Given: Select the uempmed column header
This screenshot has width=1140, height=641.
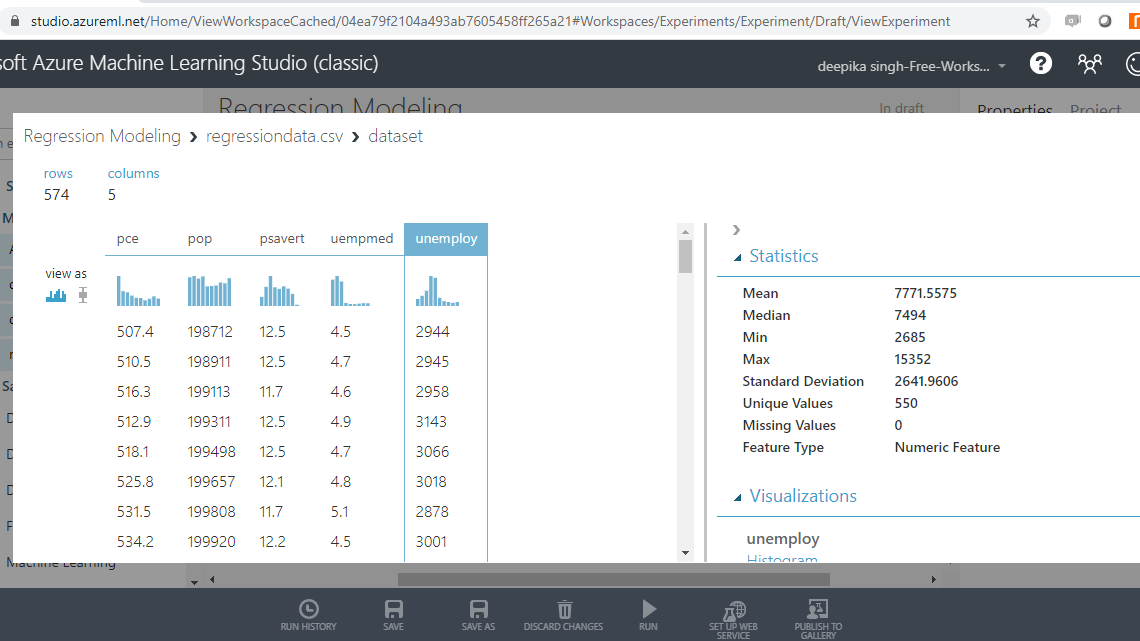Looking at the screenshot, I should (362, 238).
